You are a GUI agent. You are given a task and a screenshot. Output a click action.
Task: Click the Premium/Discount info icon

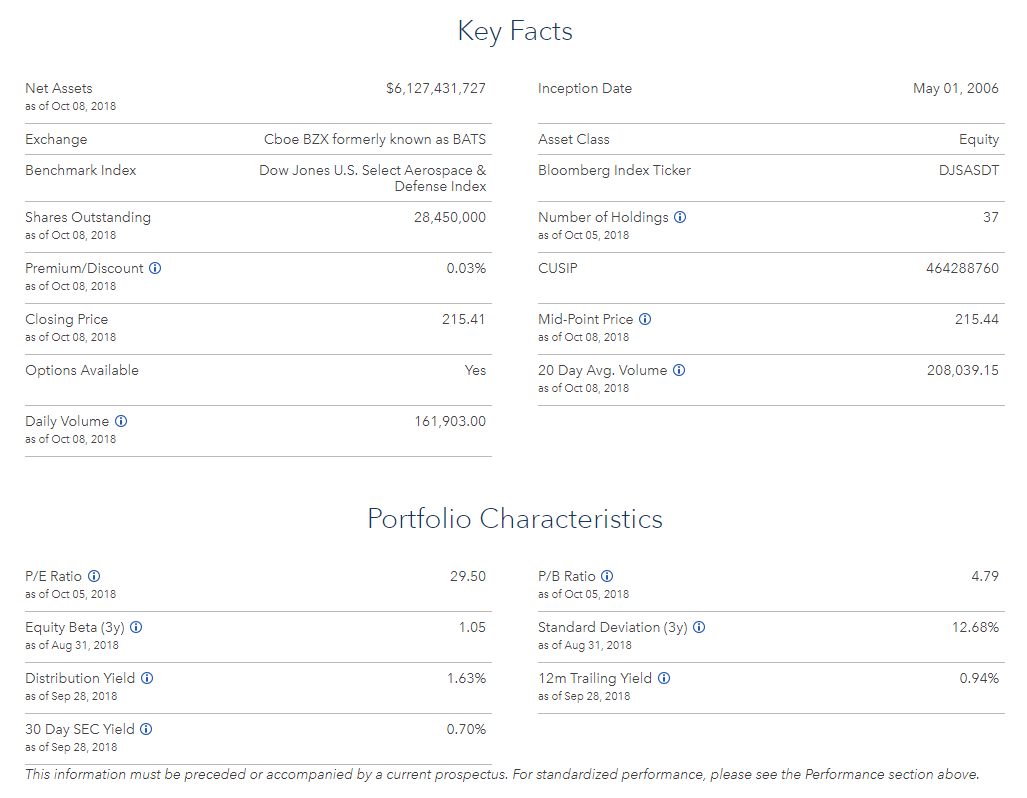click(155, 268)
